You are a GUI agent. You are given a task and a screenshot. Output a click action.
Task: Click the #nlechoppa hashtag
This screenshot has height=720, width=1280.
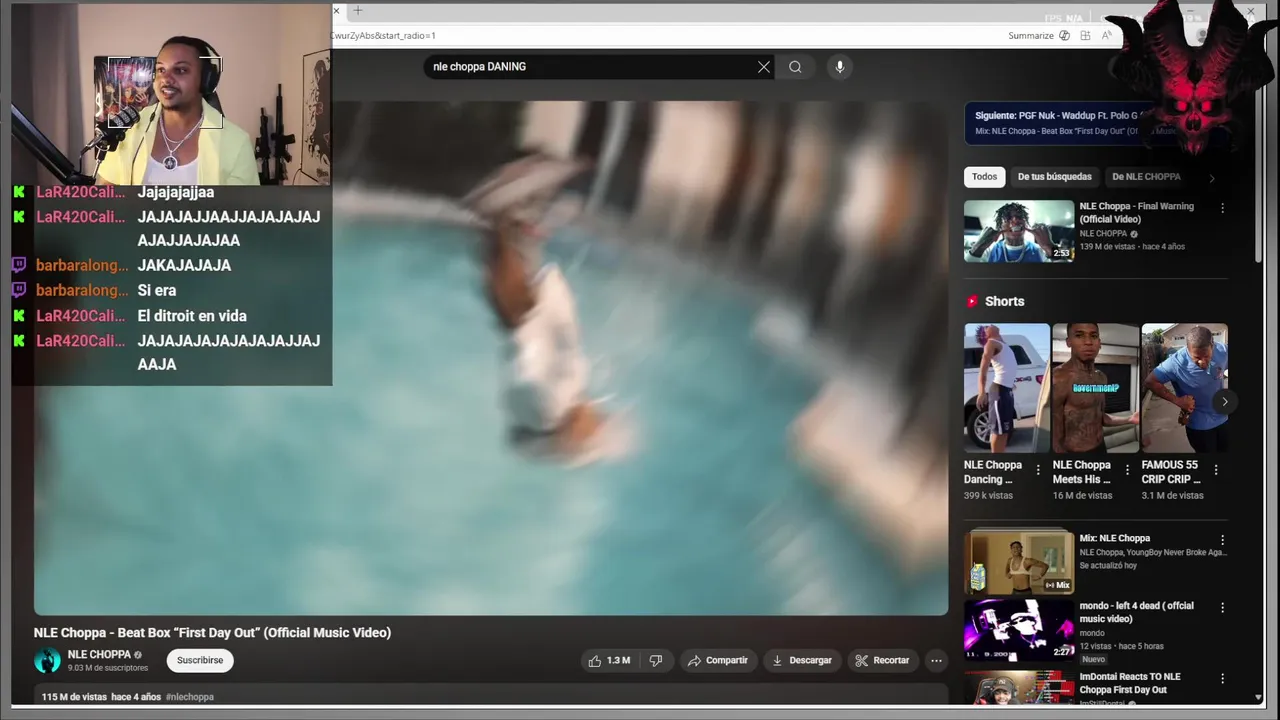point(190,697)
